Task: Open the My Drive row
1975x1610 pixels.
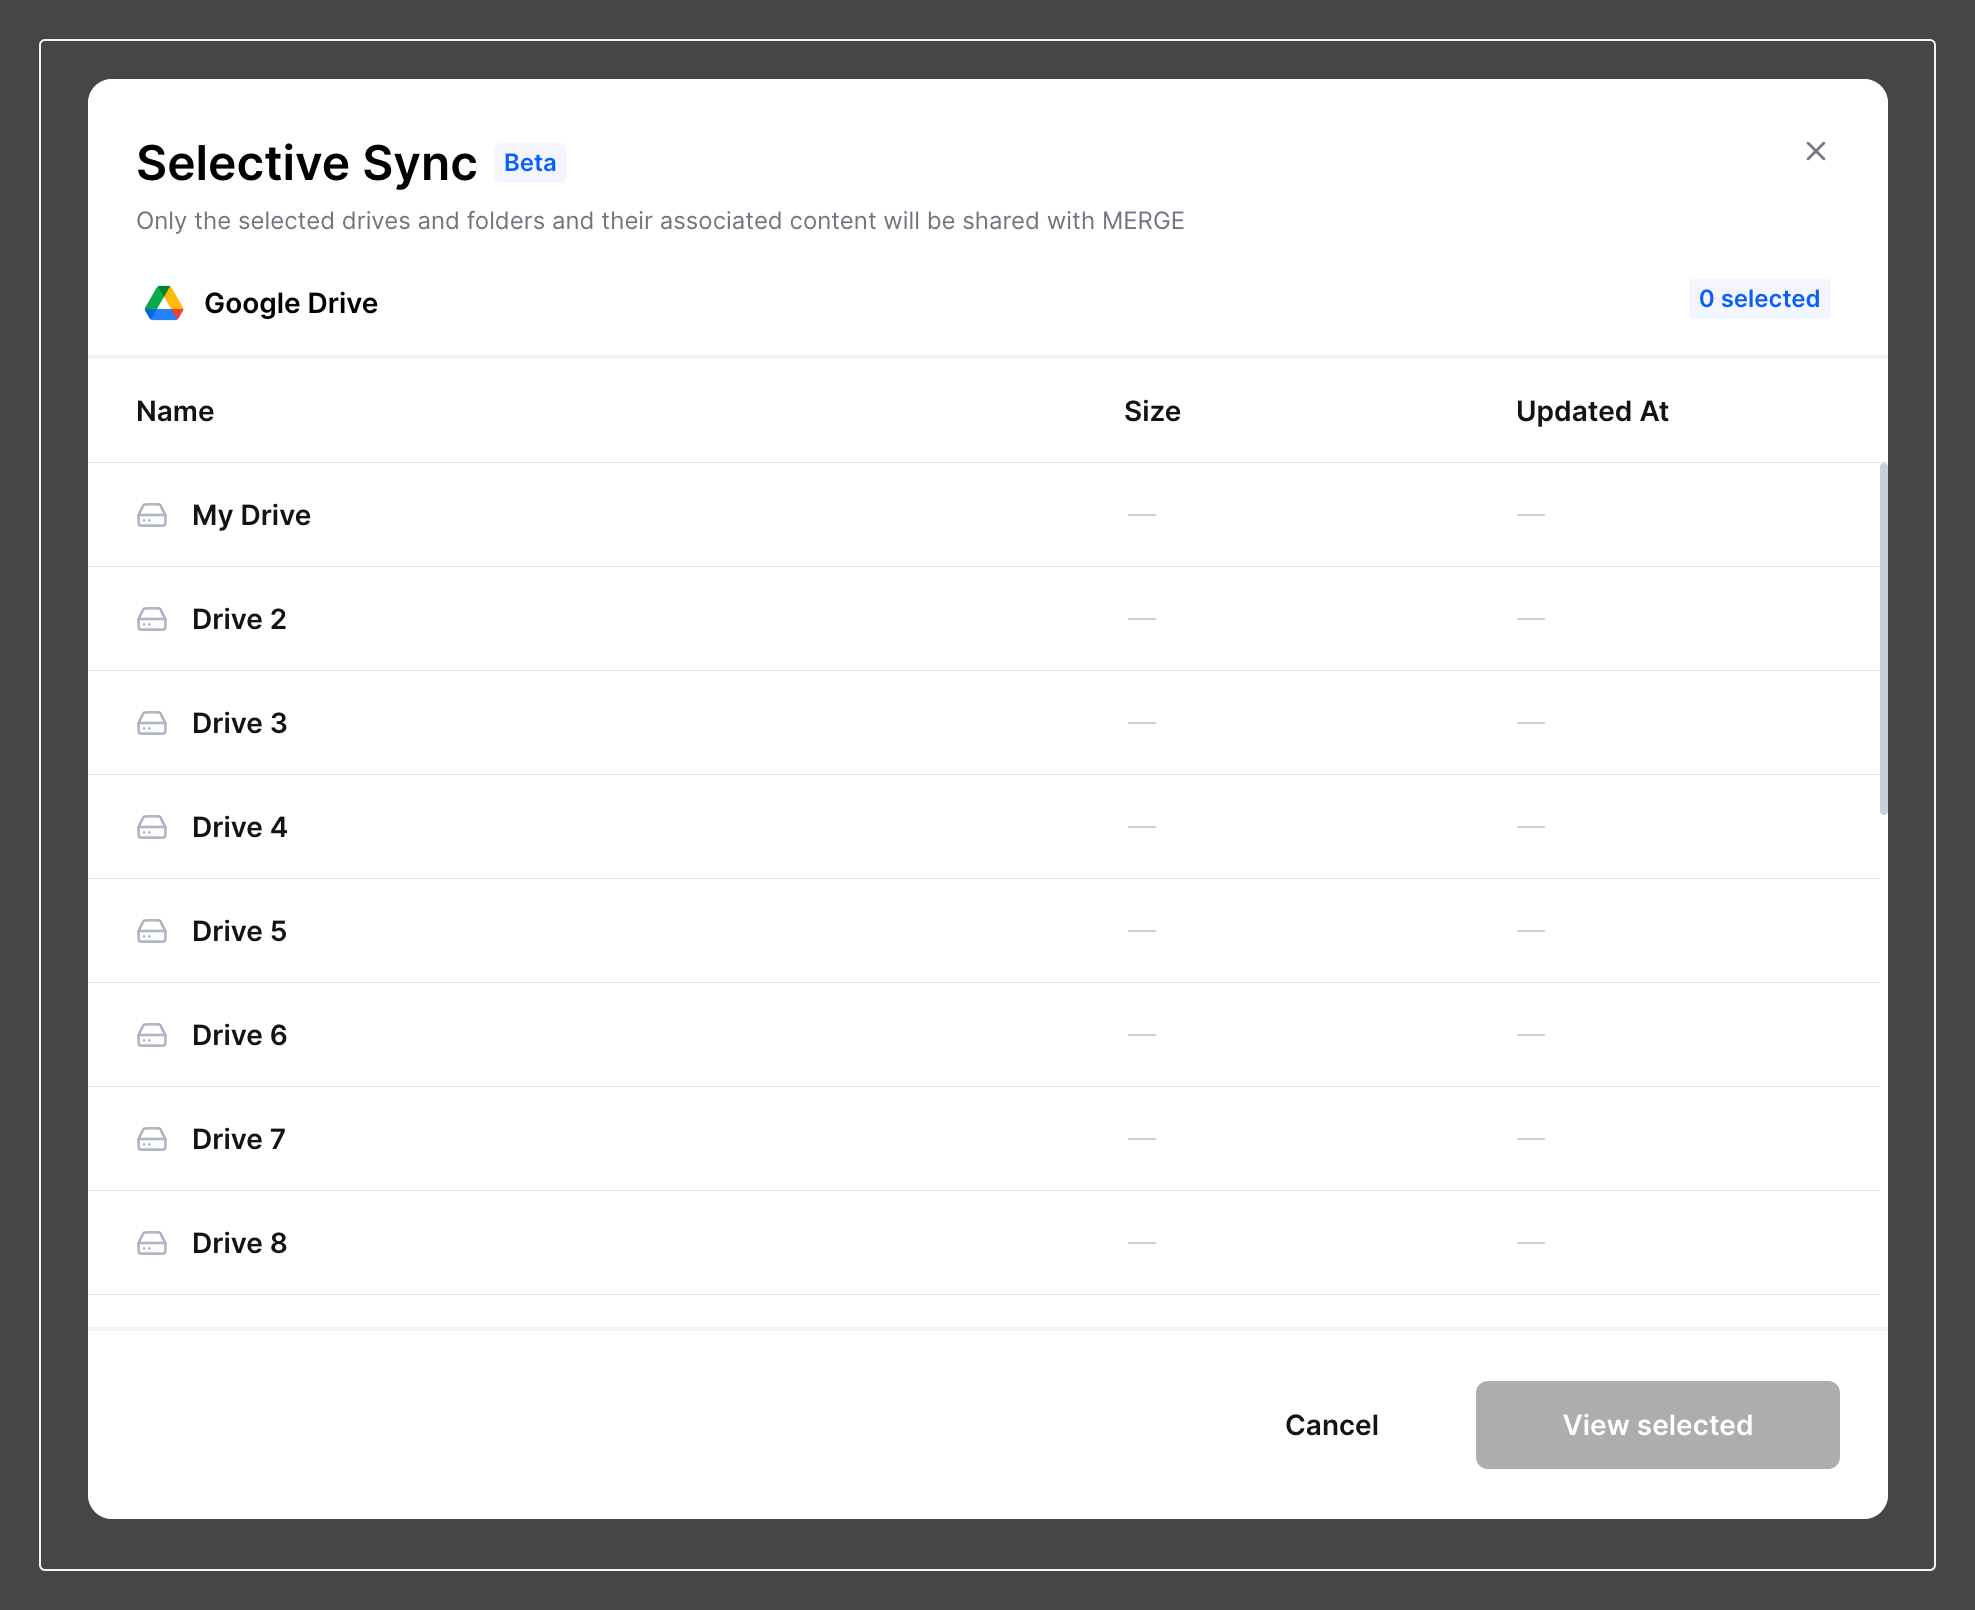Action: coord(252,515)
